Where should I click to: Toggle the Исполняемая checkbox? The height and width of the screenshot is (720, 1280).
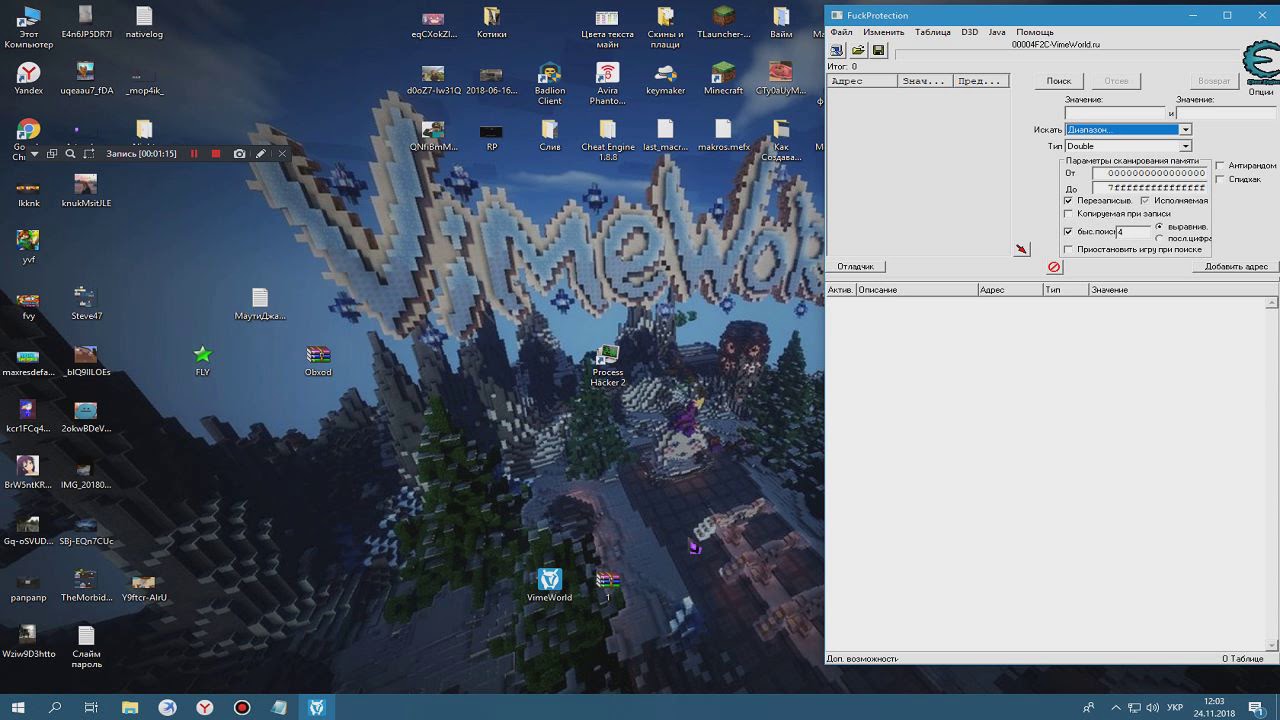point(1145,201)
